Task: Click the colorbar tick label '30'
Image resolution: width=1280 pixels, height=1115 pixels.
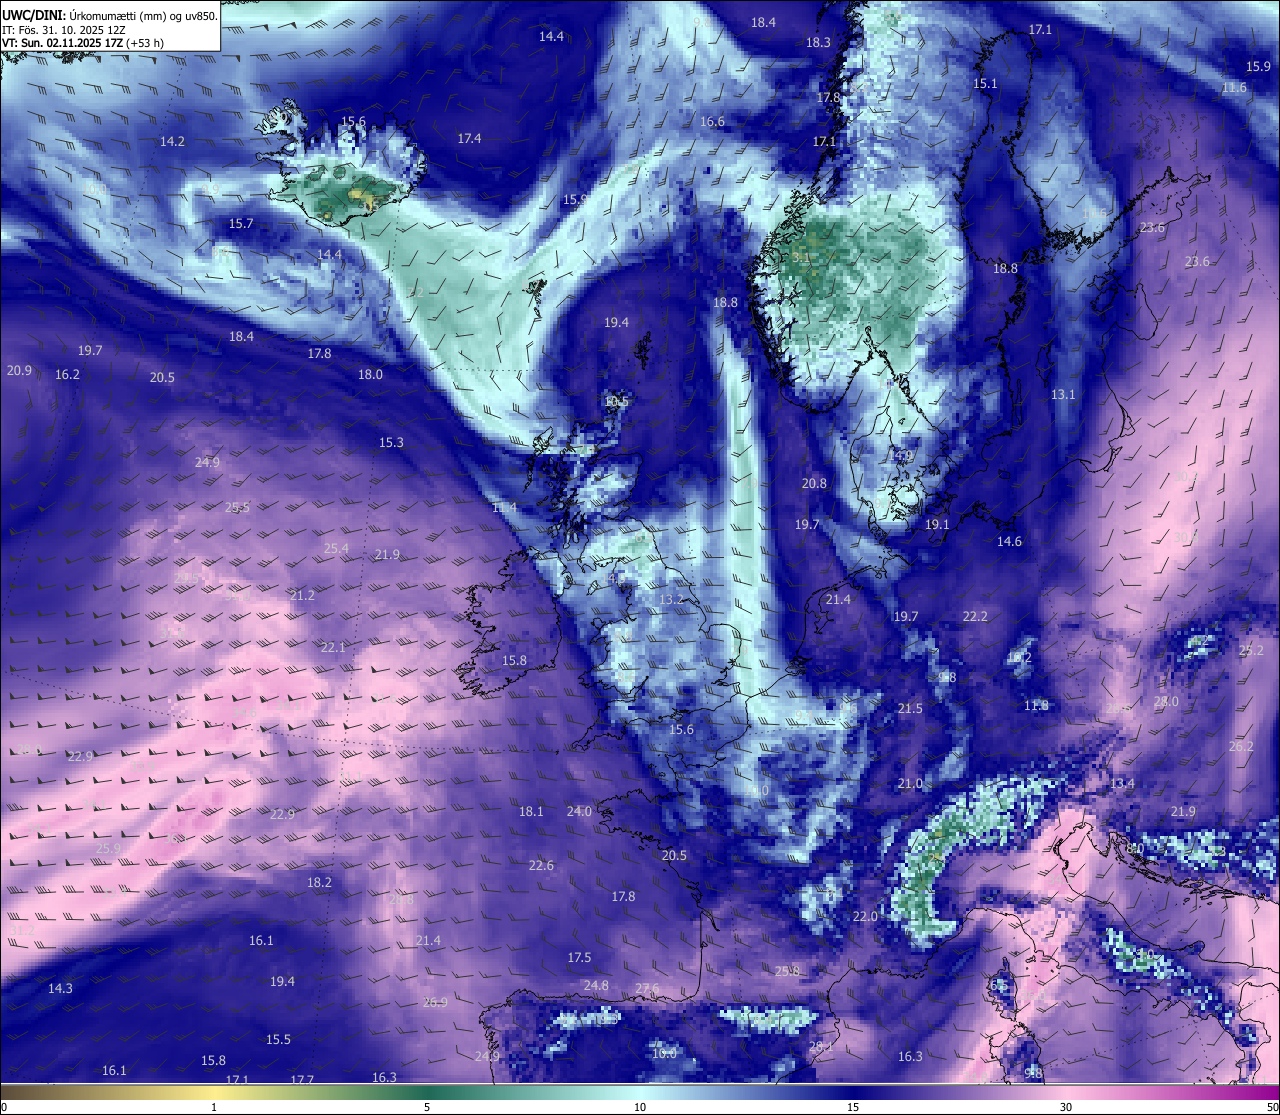Action: point(1066,1107)
